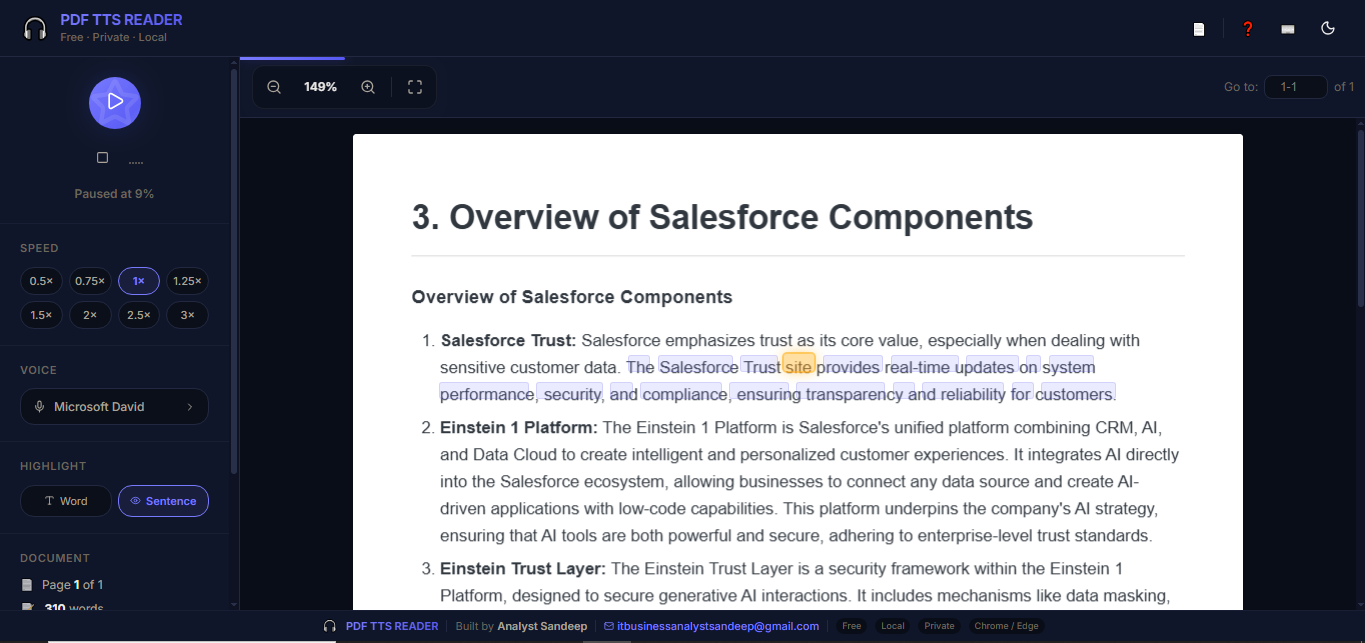
Task: Click the 149% zoom level value
Action: [x=320, y=87]
